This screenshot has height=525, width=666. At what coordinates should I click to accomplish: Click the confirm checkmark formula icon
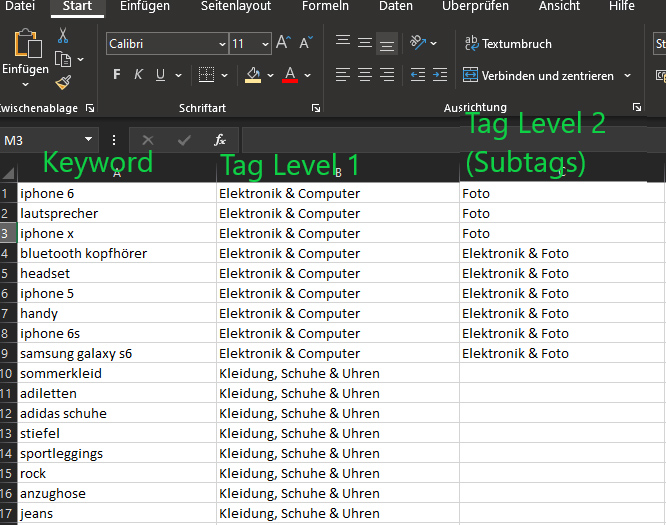pos(184,140)
